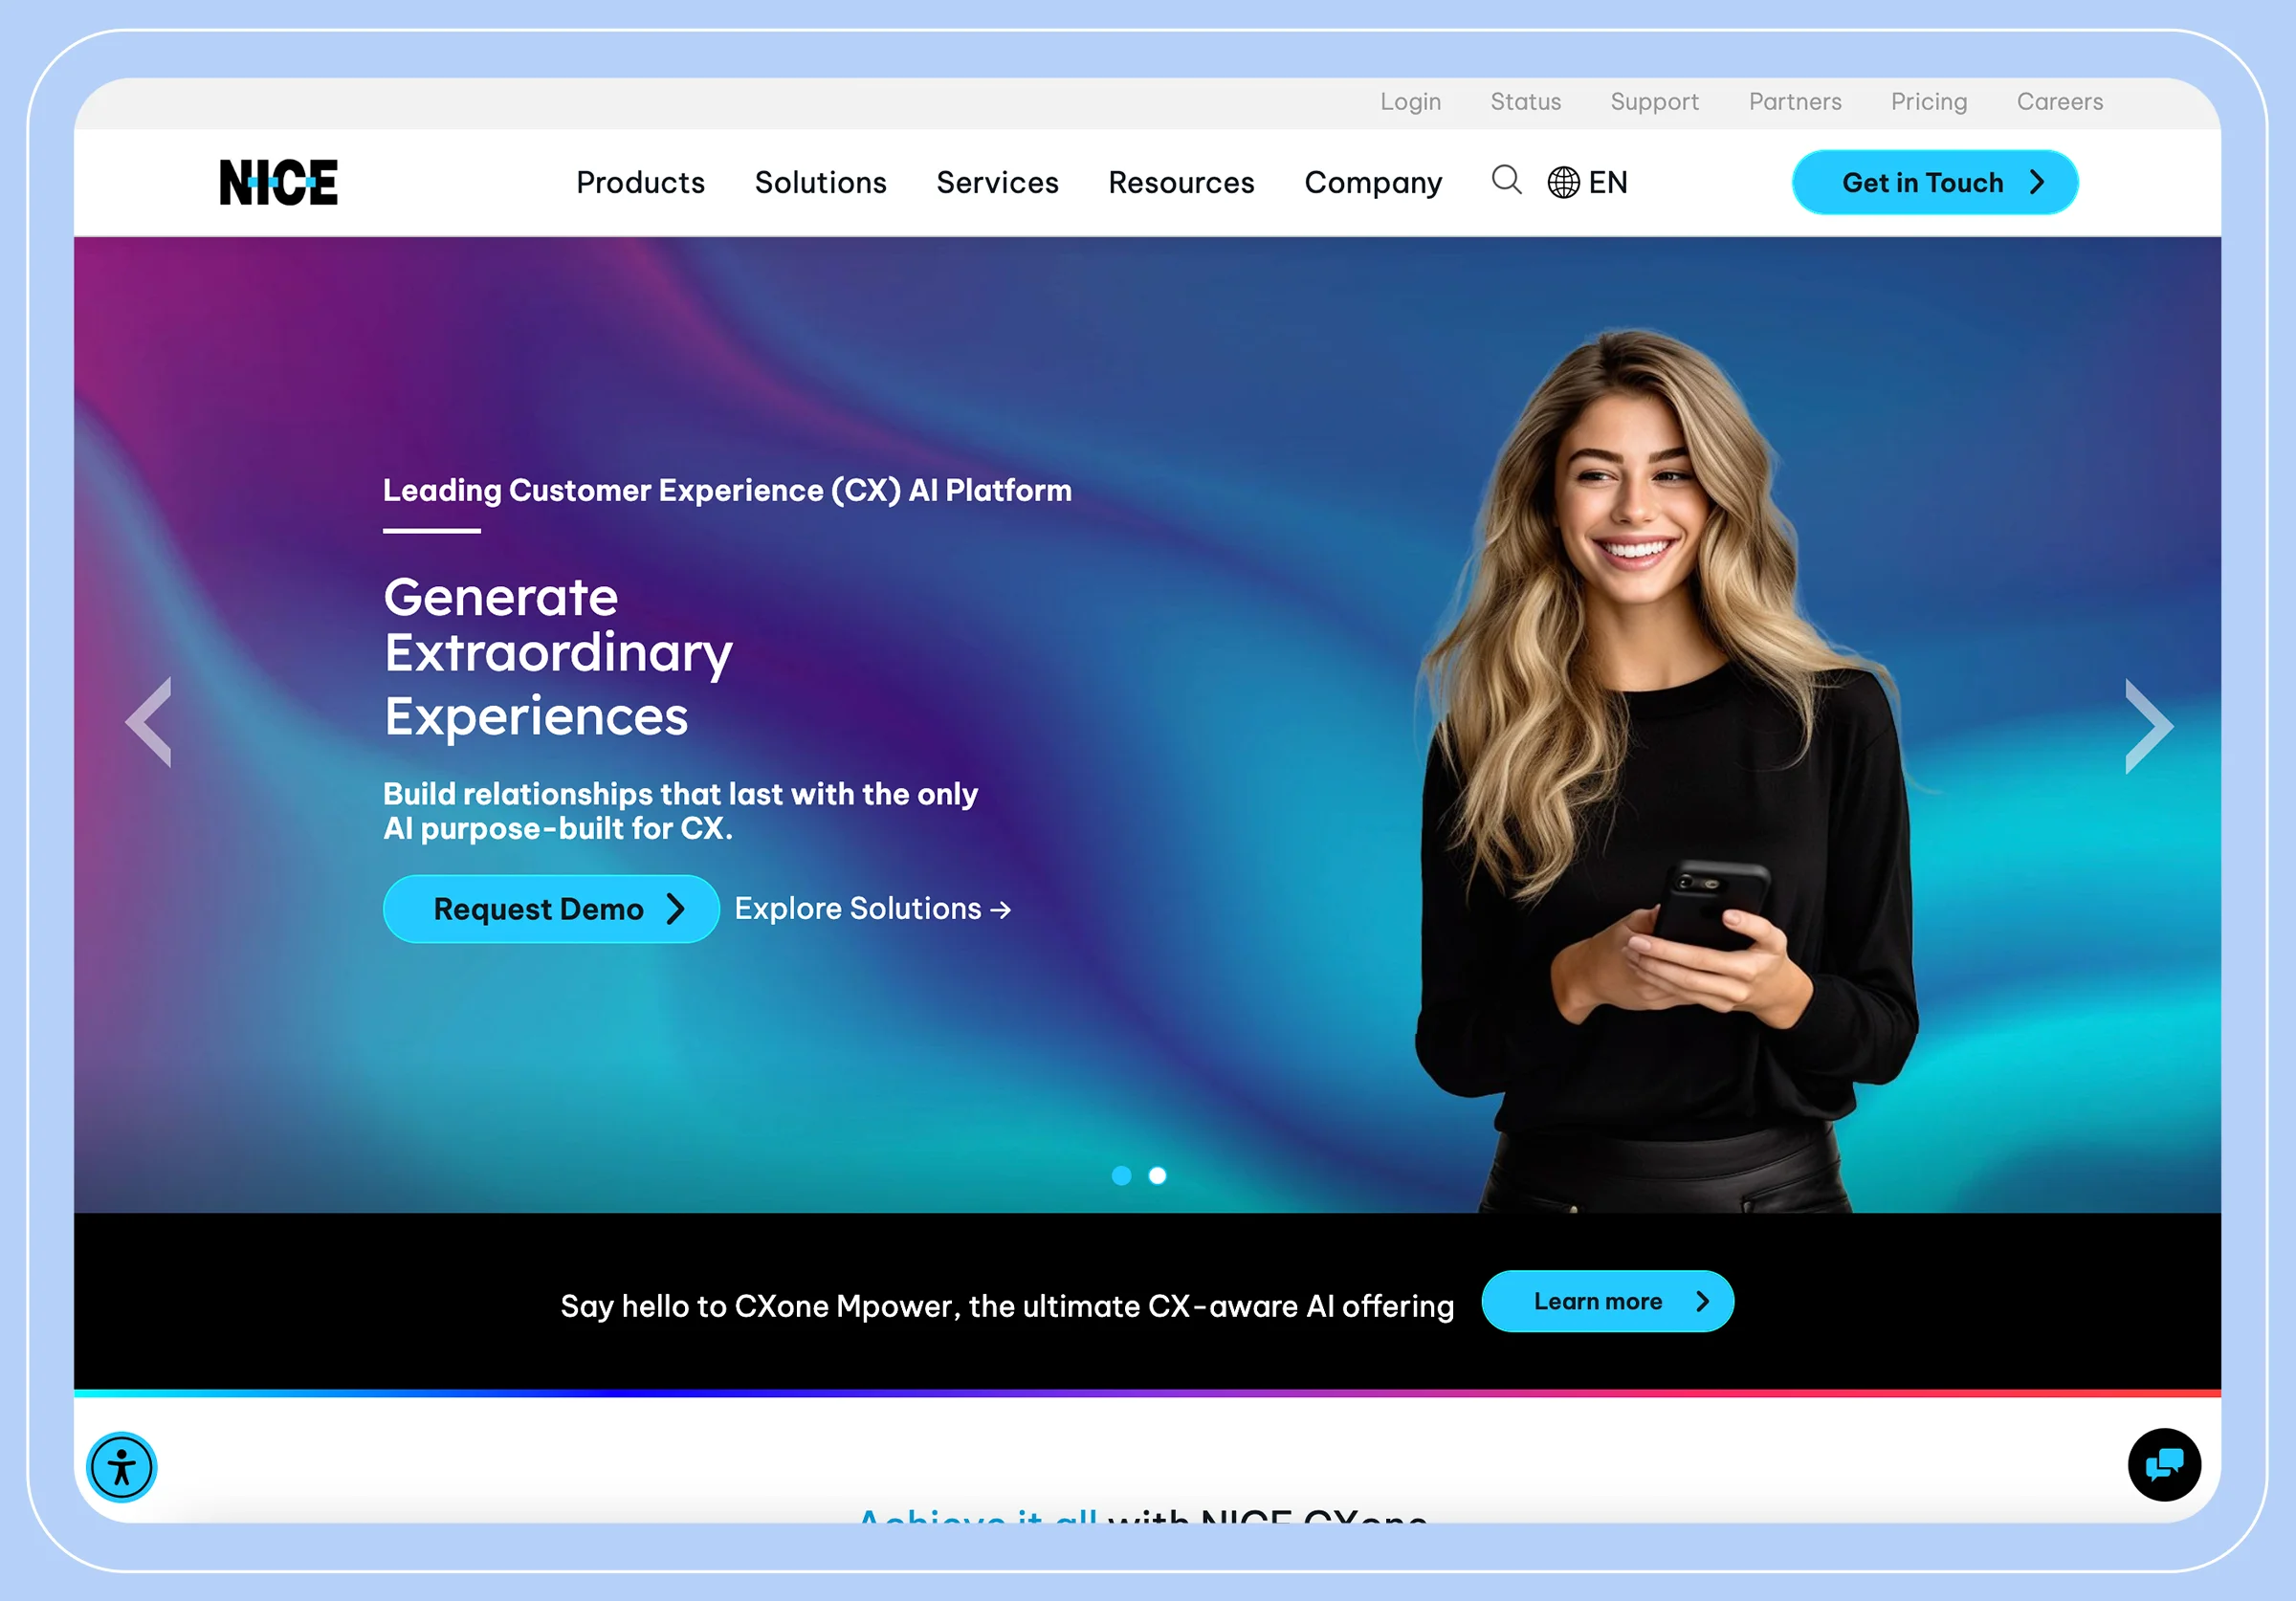The height and width of the screenshot is (1601, 2296).
Task: Expand the Solutions navigation menu
Action: click(x=820, y=183)
